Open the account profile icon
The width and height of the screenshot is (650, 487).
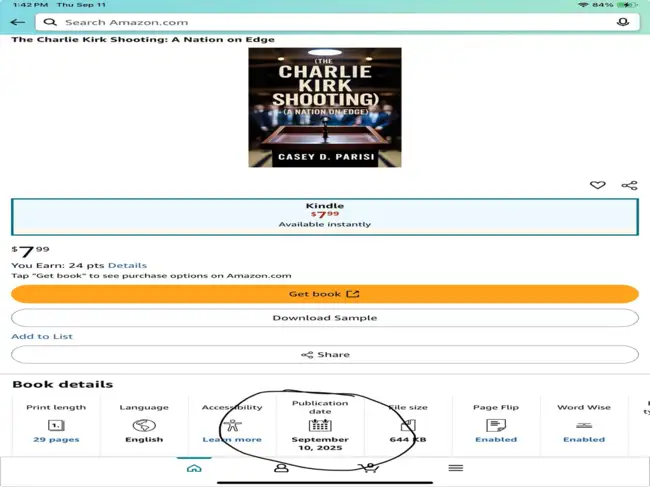[281, 468]
